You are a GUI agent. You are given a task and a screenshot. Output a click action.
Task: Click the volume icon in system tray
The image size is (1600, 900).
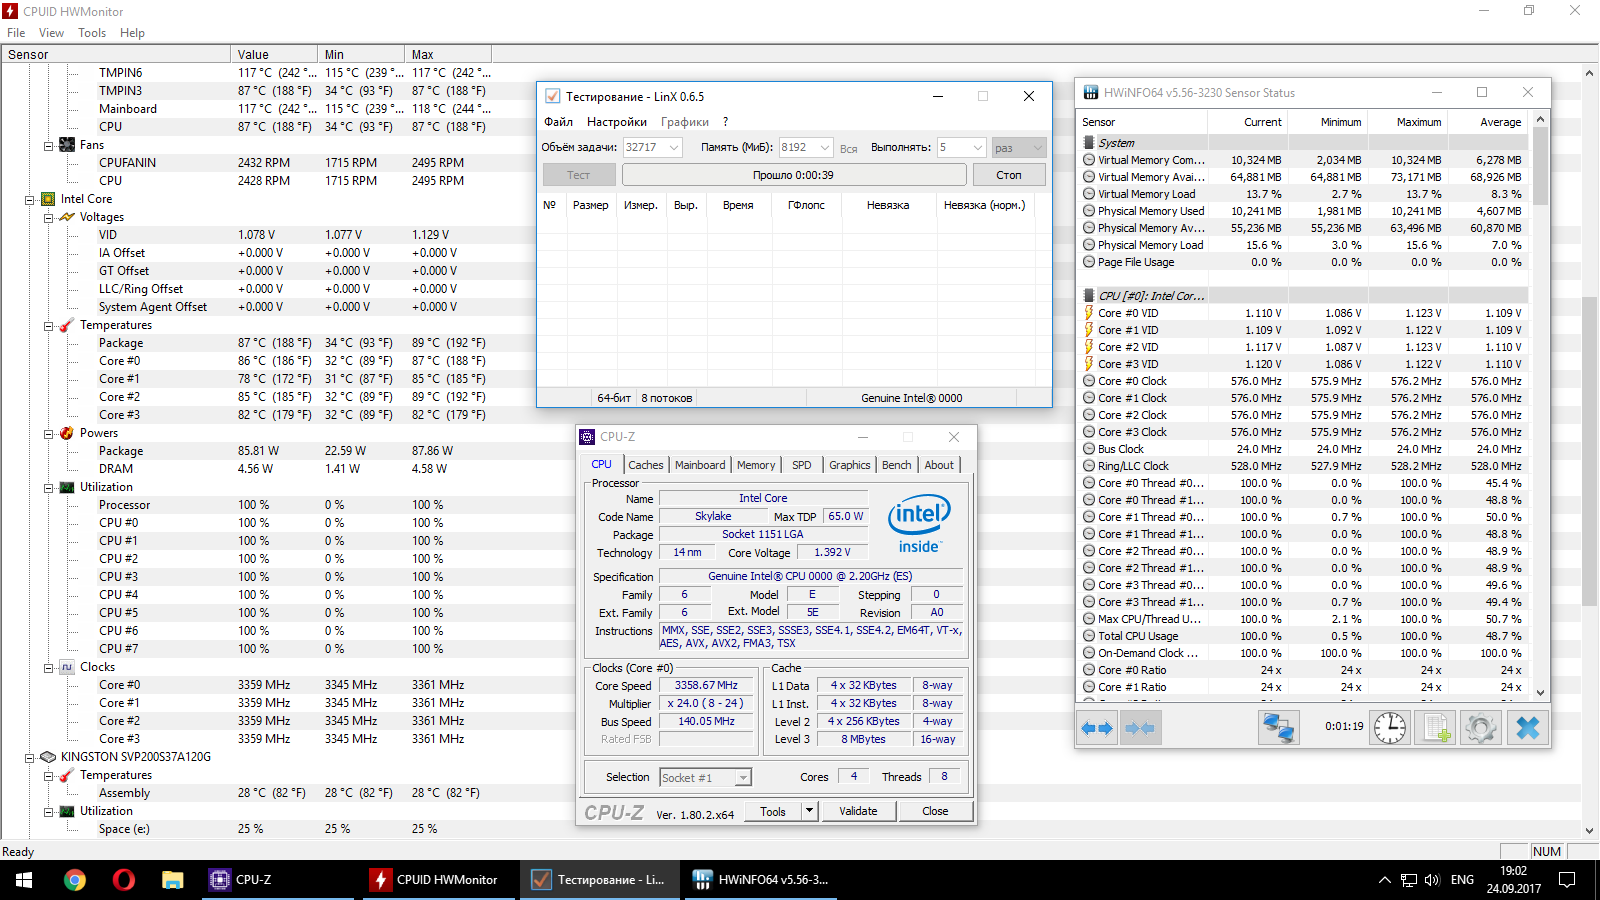(x=1432, y=880)
